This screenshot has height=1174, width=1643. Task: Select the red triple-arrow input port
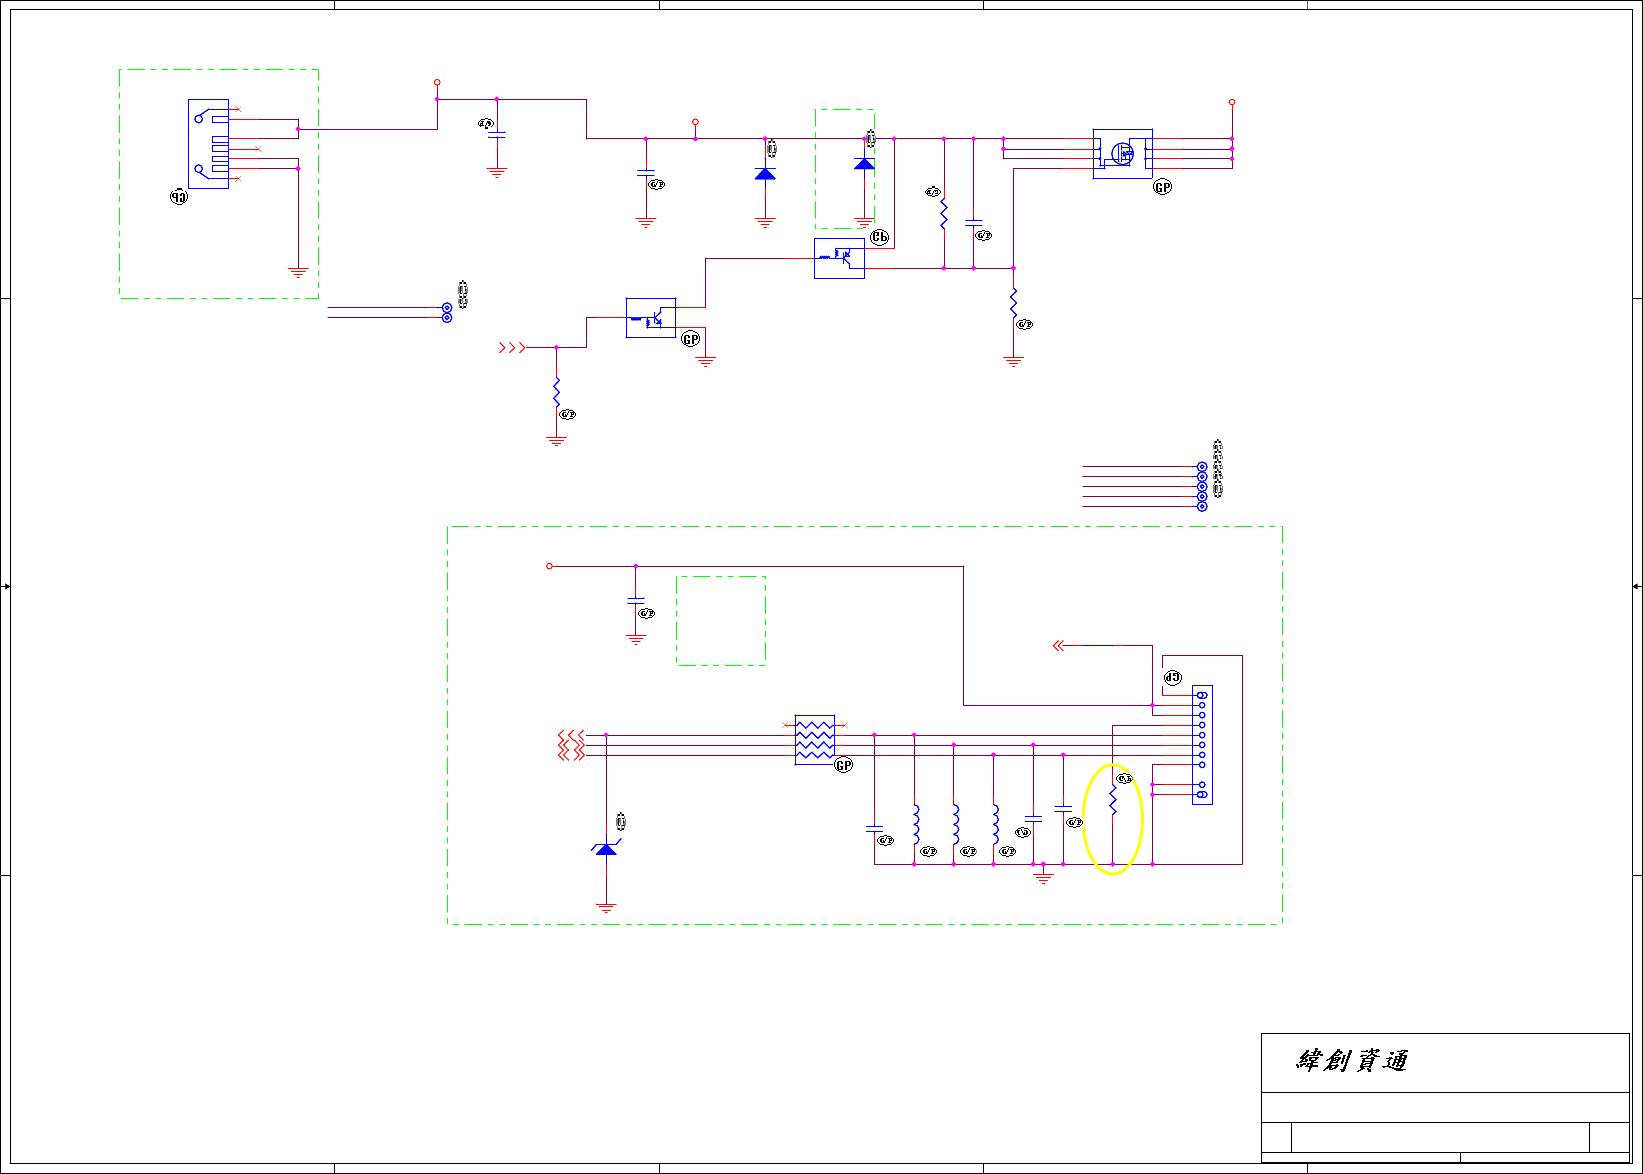(512, 348)
